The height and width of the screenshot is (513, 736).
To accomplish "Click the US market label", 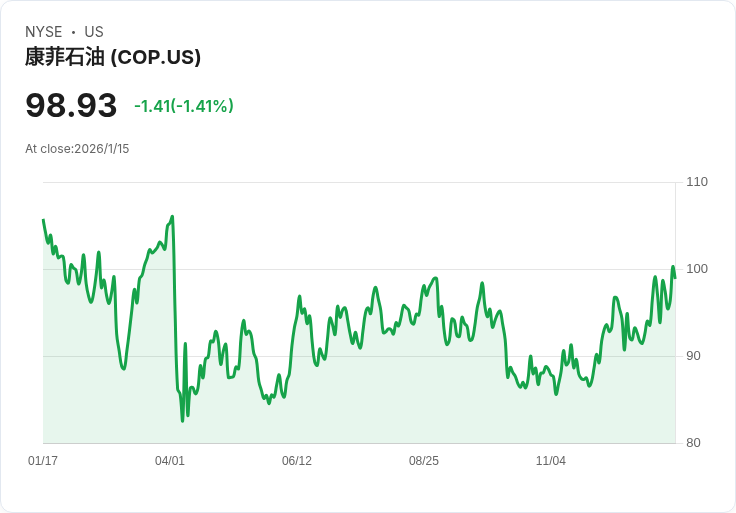I will [x=94, y=32].
